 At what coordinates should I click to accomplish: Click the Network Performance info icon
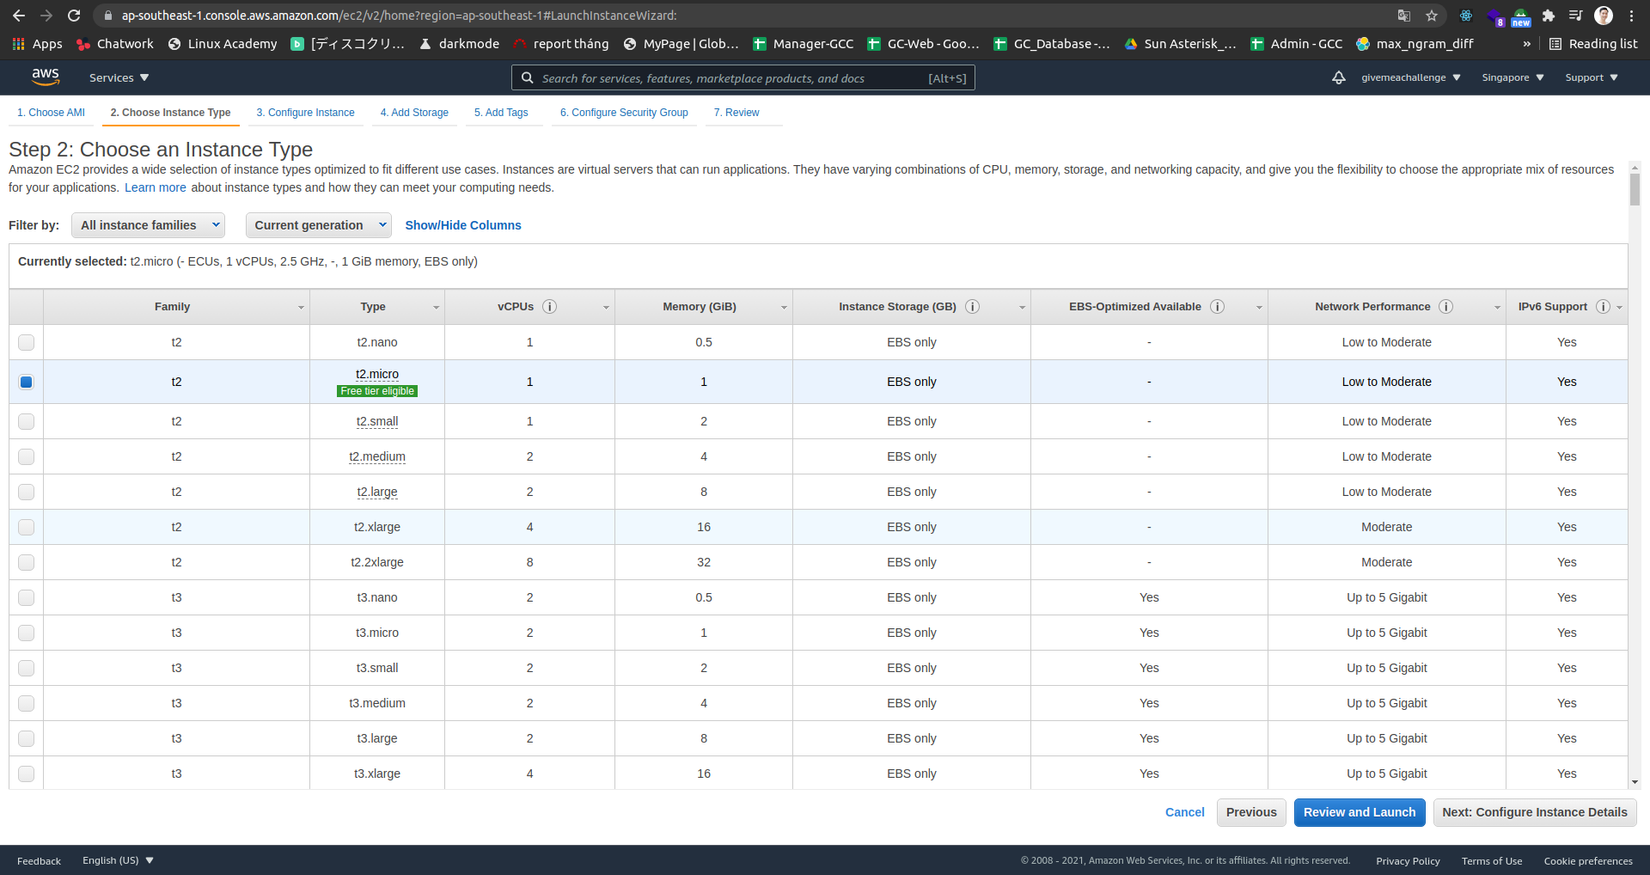point(1445,307)
